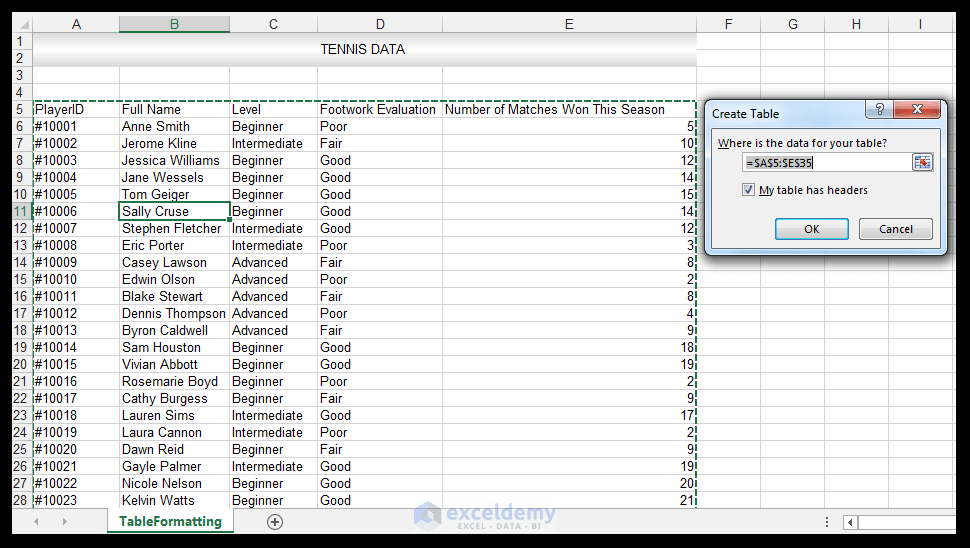Image resolution: width=970 pixels, height=548 pixels.
Task: Click Level cell in Casey Lawson row
Action: 273,262
